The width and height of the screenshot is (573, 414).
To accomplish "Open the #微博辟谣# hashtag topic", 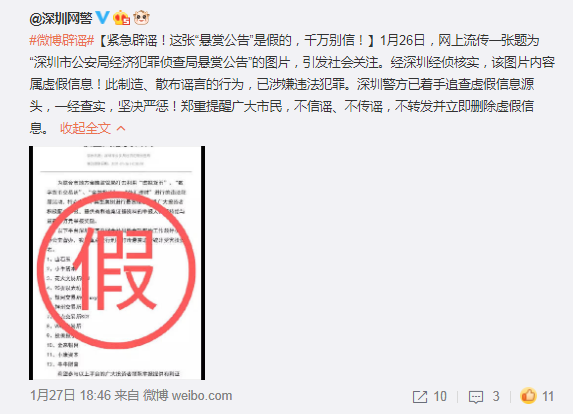I will coord(62,40).
